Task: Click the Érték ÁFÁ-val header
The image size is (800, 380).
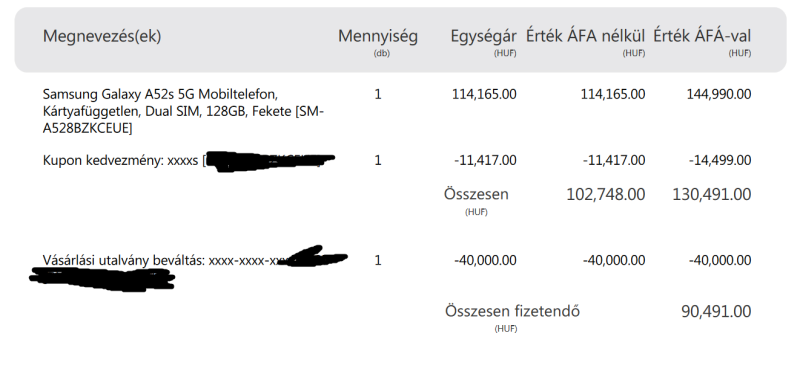Action: point(702,36)
